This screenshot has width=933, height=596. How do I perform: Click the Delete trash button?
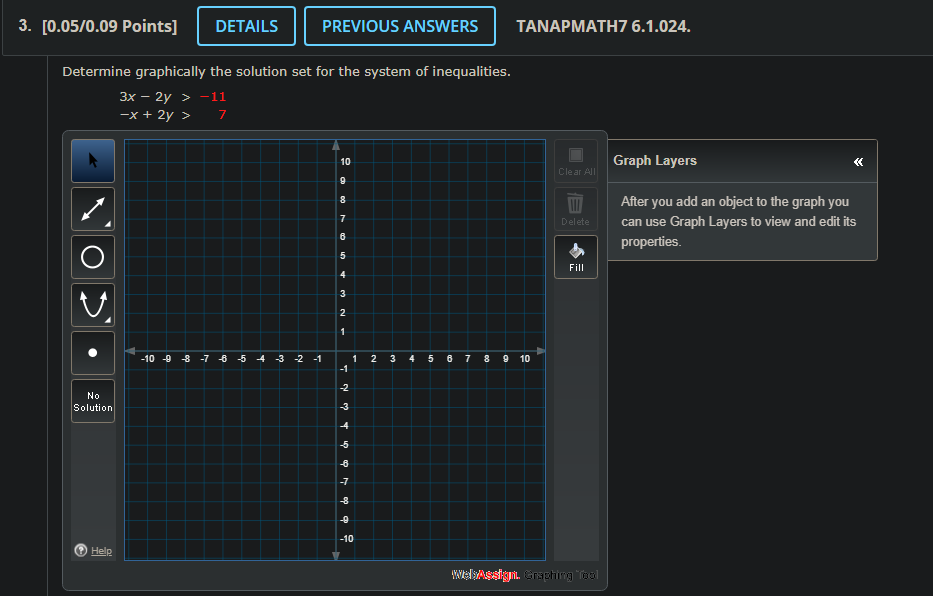[x=576, y=209]
